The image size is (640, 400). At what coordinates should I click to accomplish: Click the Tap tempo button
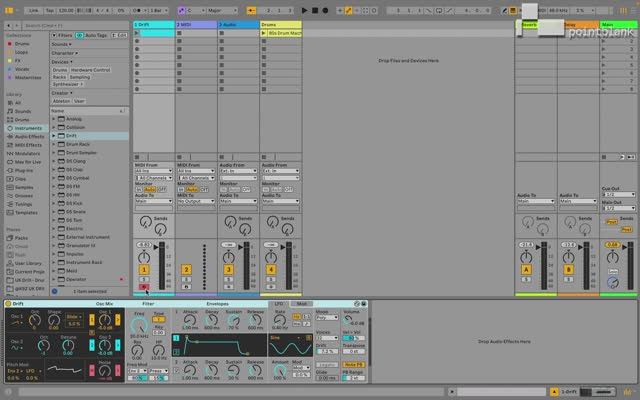tap(50, 10)
